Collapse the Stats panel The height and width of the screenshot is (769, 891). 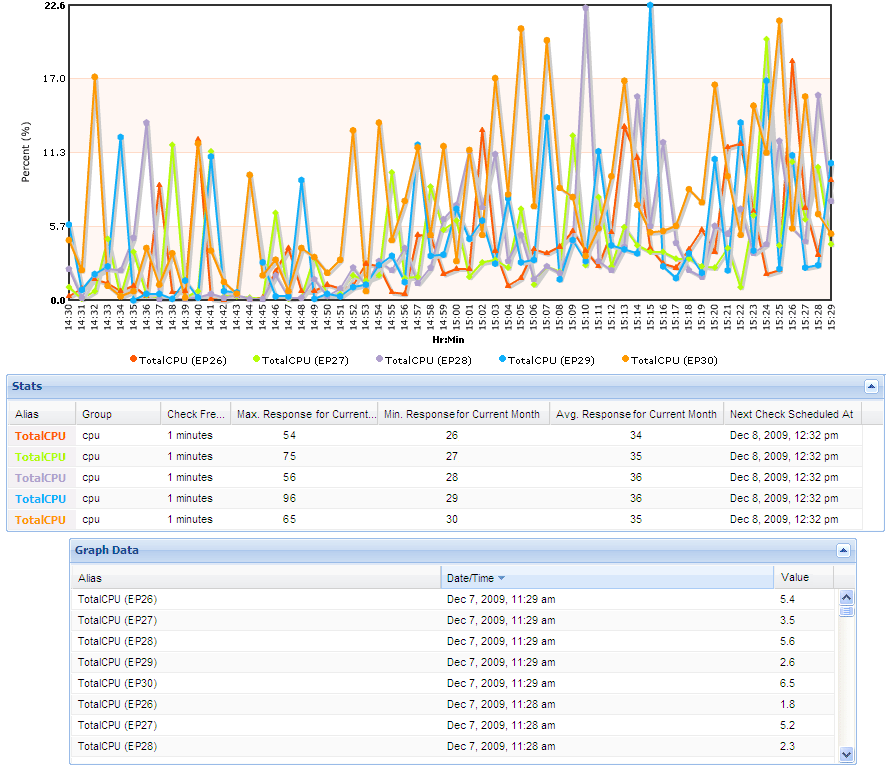click(x=871, y=386)
